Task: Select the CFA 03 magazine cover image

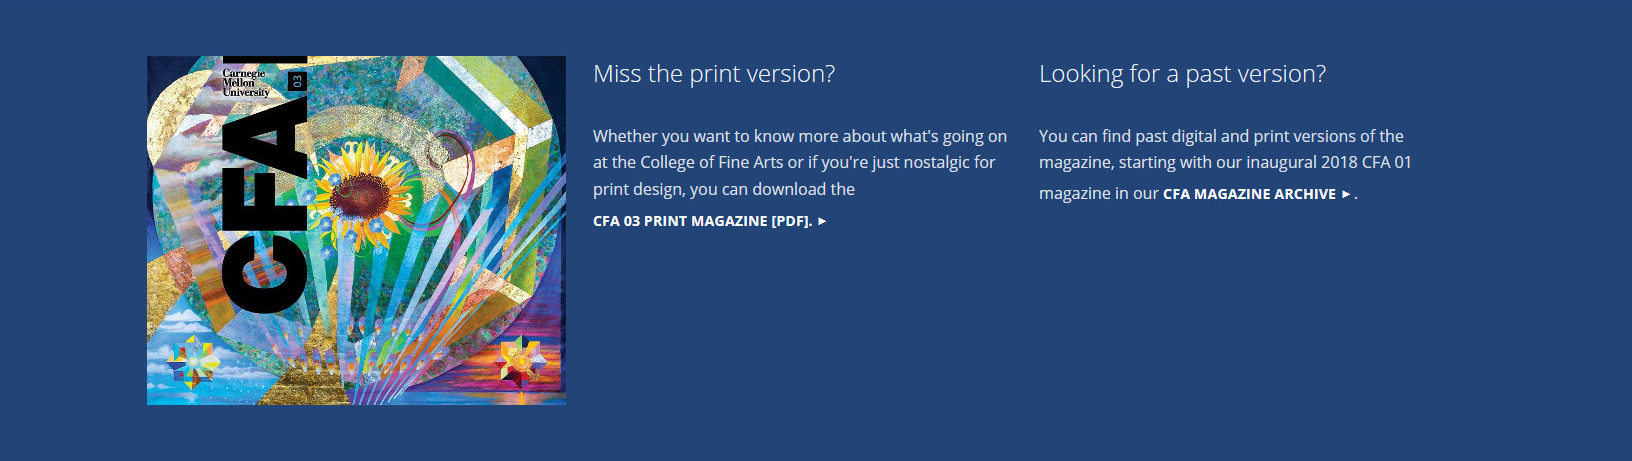Action: coord(356,230)
